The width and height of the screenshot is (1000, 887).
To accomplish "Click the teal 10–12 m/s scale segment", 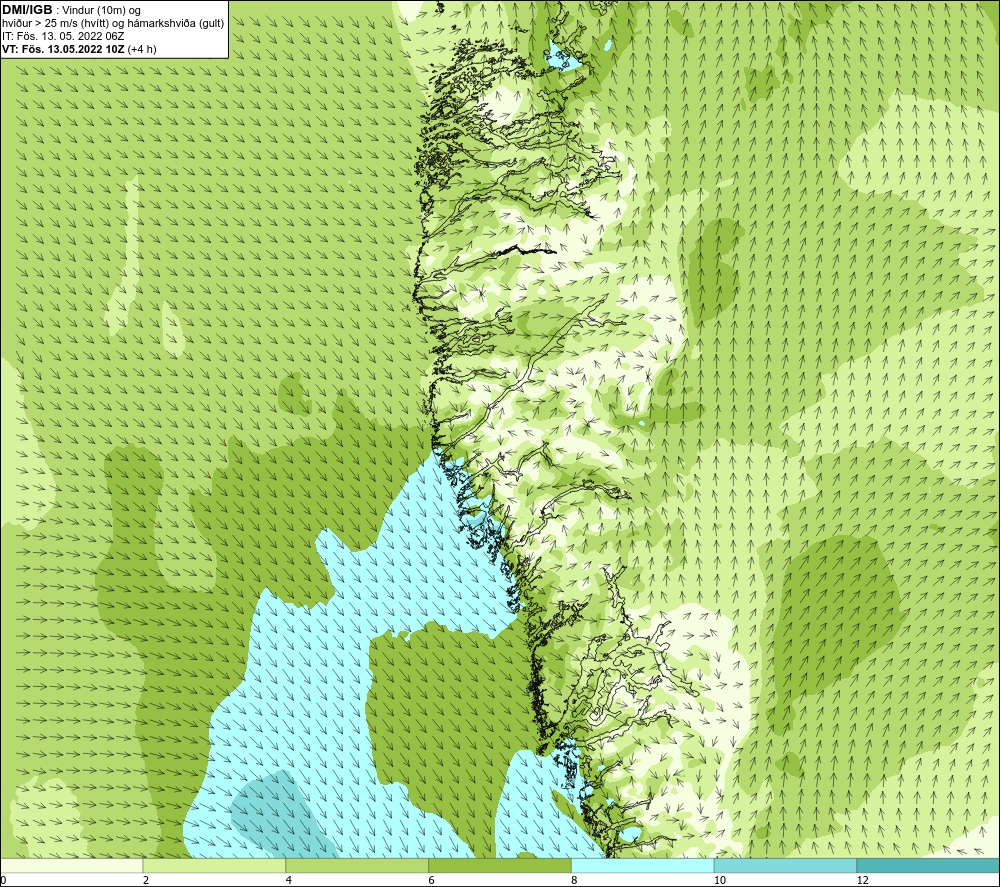I will pyautogui.click(x=786, y=865).
